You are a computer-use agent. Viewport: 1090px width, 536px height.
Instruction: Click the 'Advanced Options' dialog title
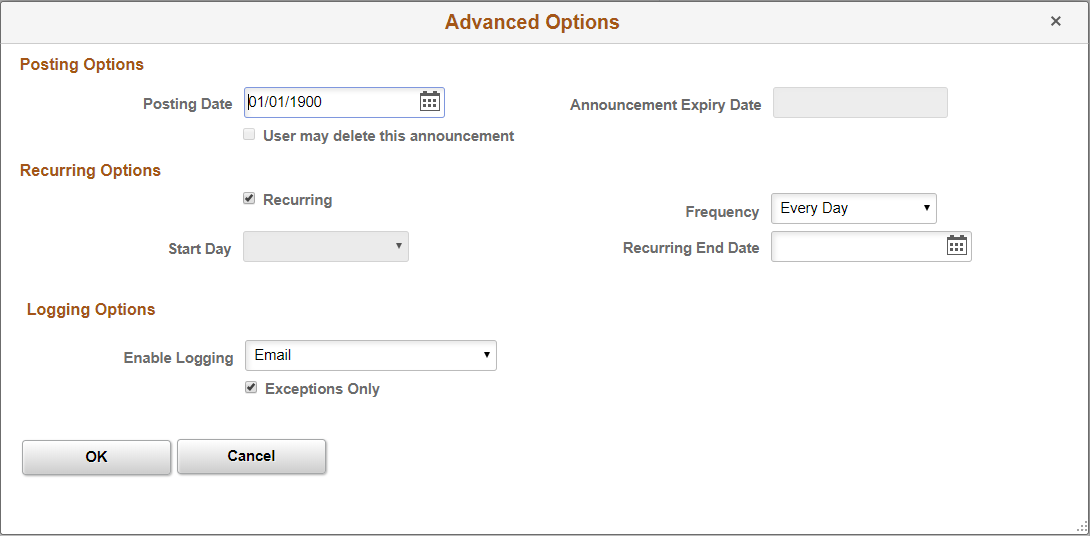tap(532, 22)
